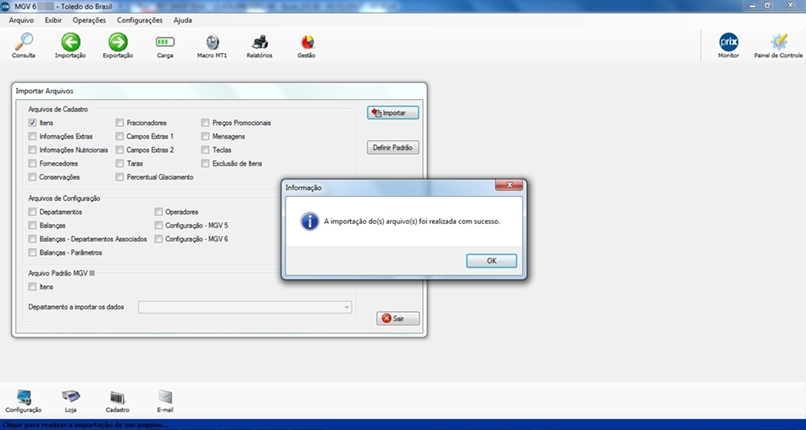Image resolution: width=806 pixels, height=430 pixels.
Task: Open the Exibir menu
Action: 53,21
